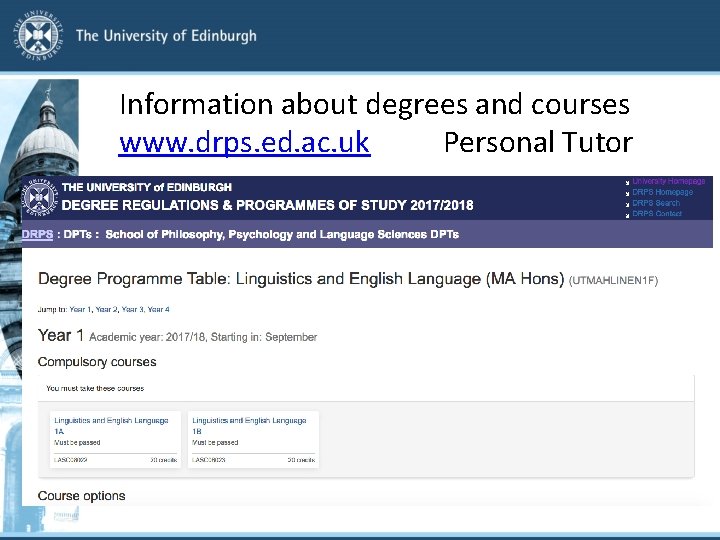Click the DRPS breadcrumb link

(38, 234)
